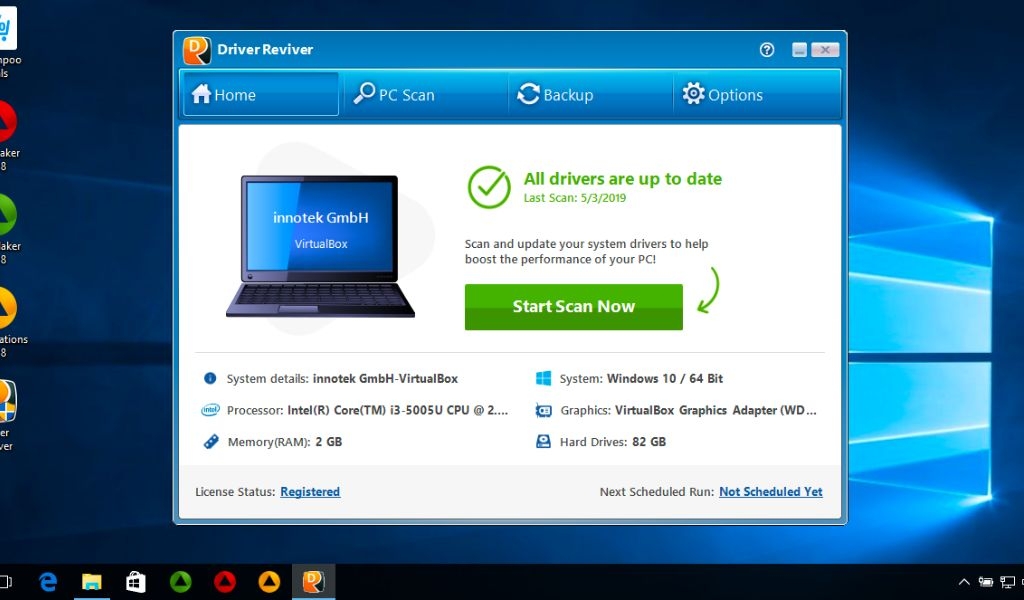The image size is (1024, 600).
Task: Click the graphics adapter icon beside Graphics info
Action: (x=543, y=410)
